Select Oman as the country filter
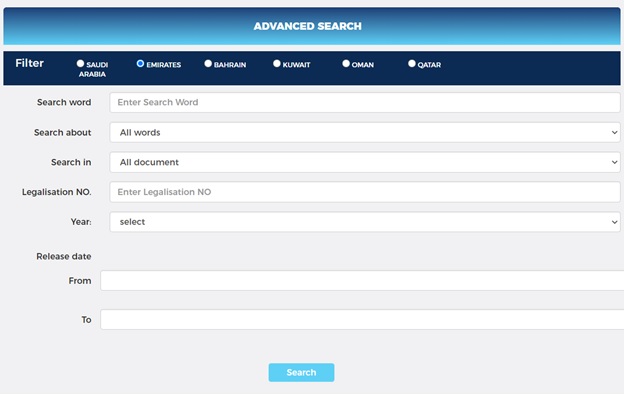629x400 pixels. coord(346,64)
